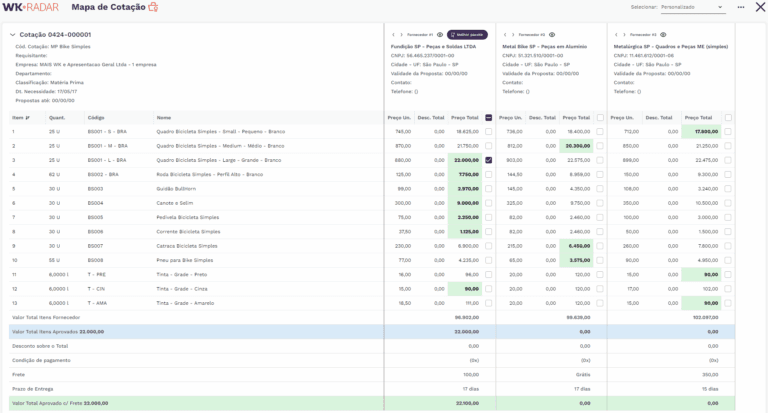Collapse the Cotação 0424-000001 section
The width and height of the screenshot is (768, 413).
point(12,34)
